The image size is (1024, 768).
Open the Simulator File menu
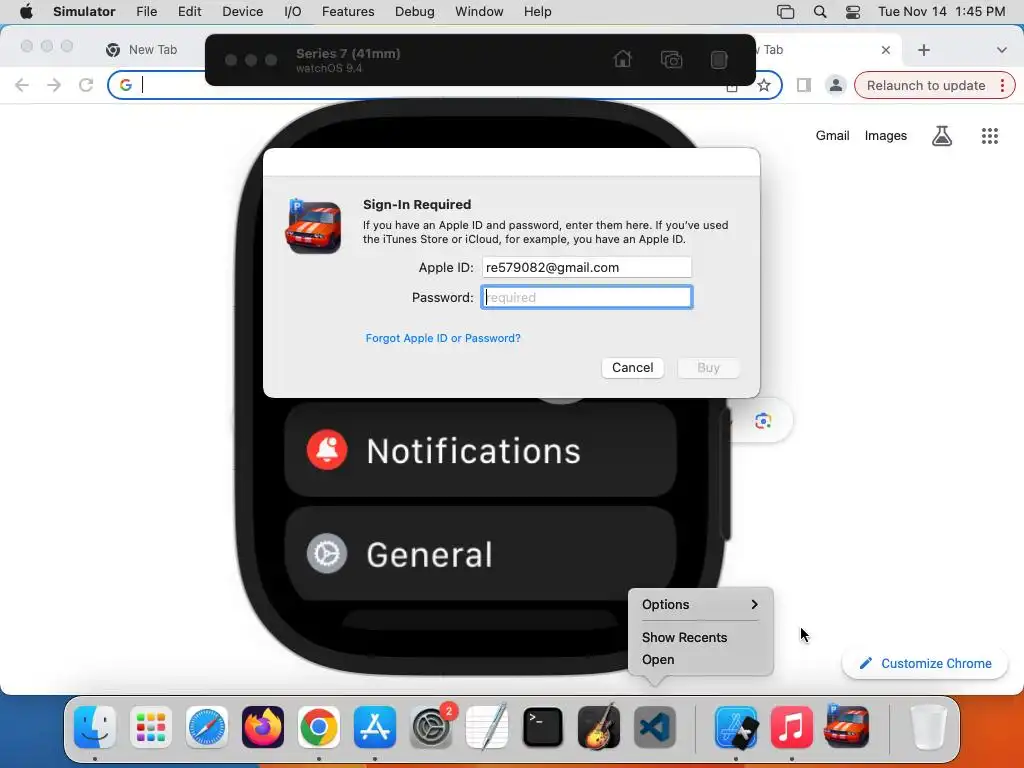click(x=146, y=12)
